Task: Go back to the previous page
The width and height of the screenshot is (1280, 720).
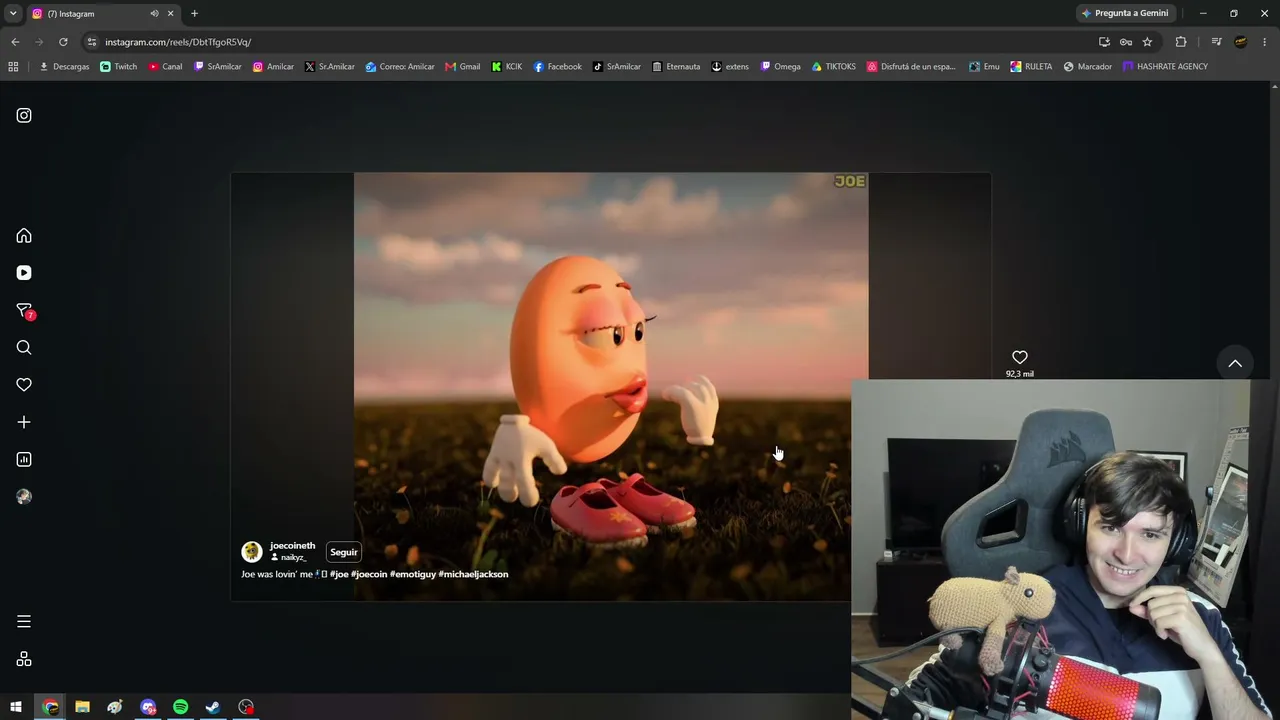Action: 15,42
